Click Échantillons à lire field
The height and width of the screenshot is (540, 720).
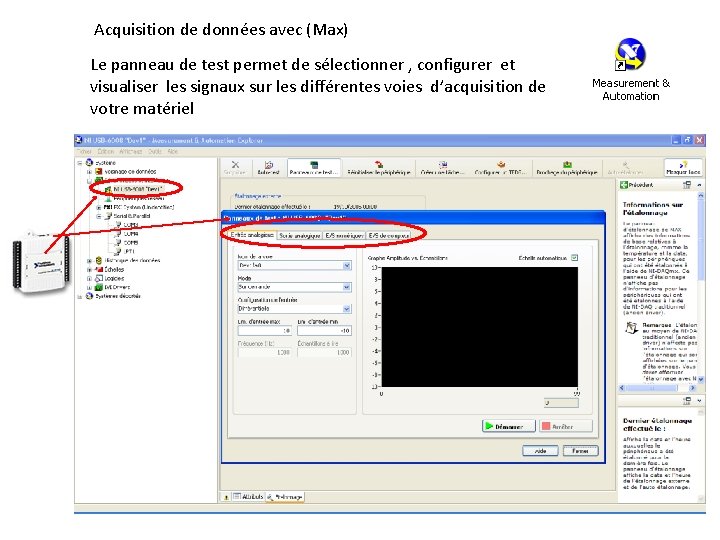(324, 352)
